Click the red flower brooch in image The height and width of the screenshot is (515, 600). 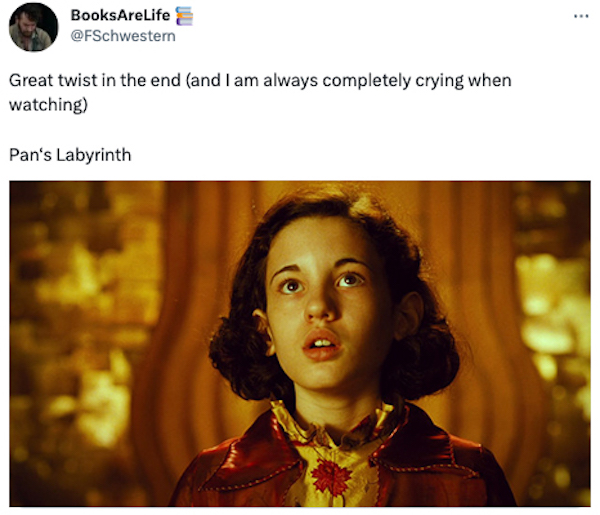coord(330,477)
